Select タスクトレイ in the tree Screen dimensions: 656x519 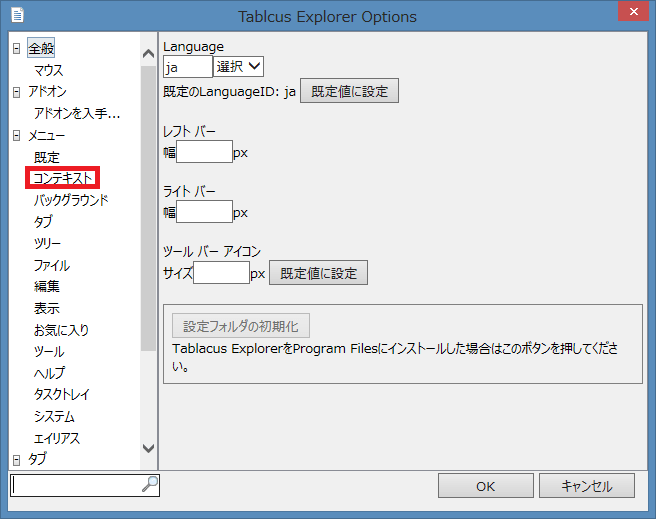click(61, 395)
